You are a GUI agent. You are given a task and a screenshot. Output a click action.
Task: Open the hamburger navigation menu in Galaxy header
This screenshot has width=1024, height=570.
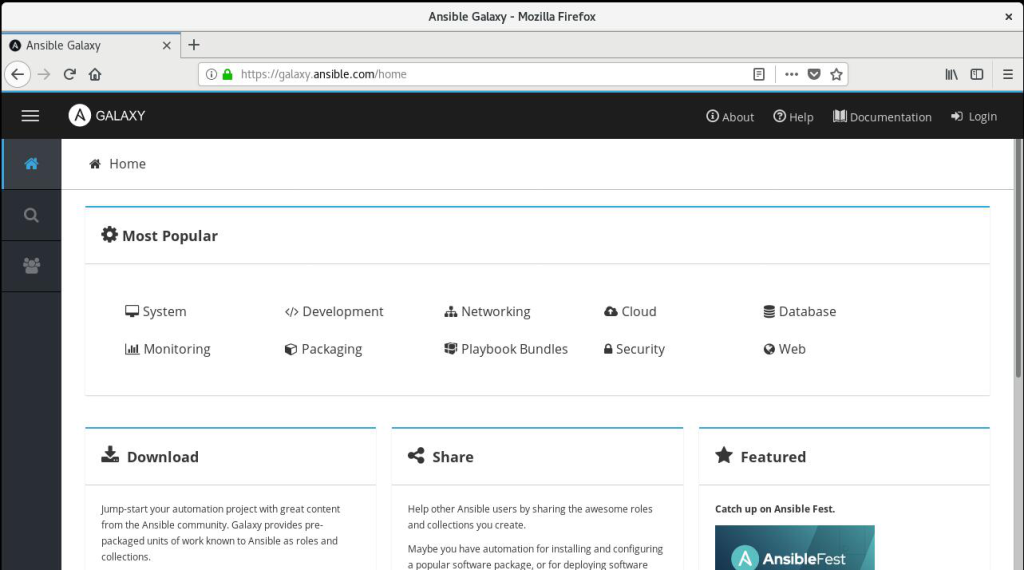(x=30, y=116)
